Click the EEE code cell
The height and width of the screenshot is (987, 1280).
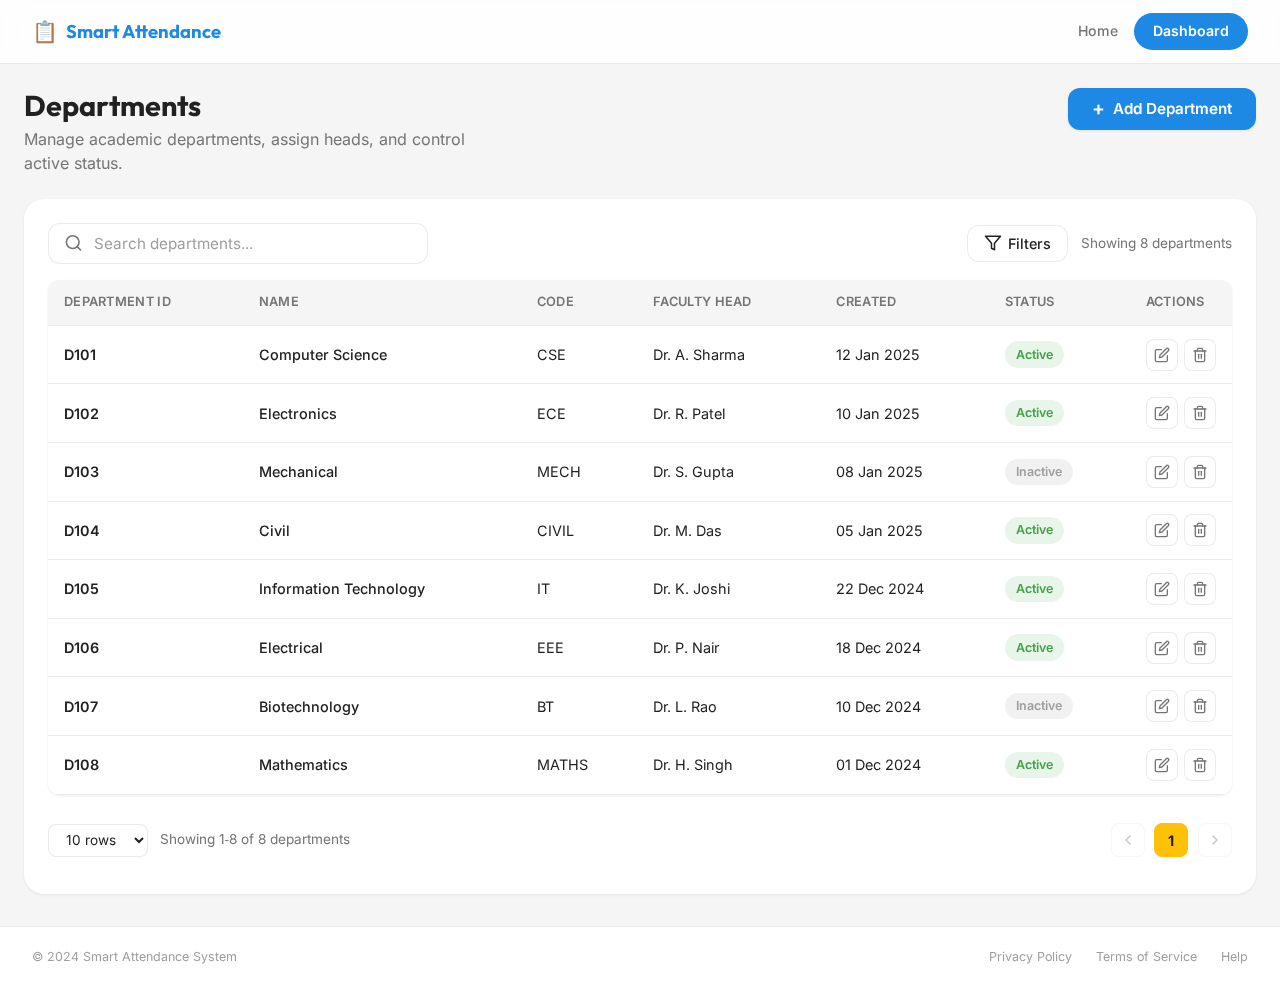550,648
